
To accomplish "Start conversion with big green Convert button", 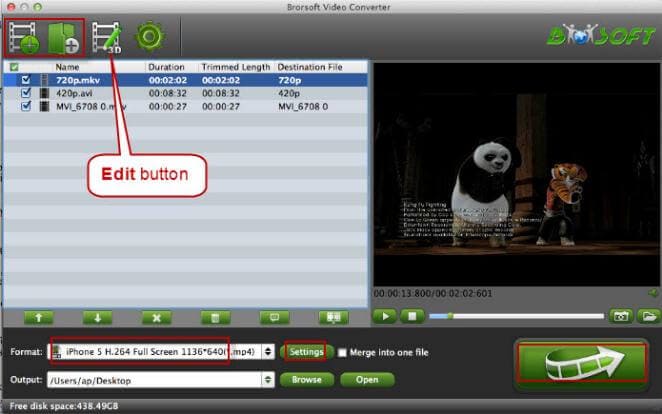I will pos(582,364).
